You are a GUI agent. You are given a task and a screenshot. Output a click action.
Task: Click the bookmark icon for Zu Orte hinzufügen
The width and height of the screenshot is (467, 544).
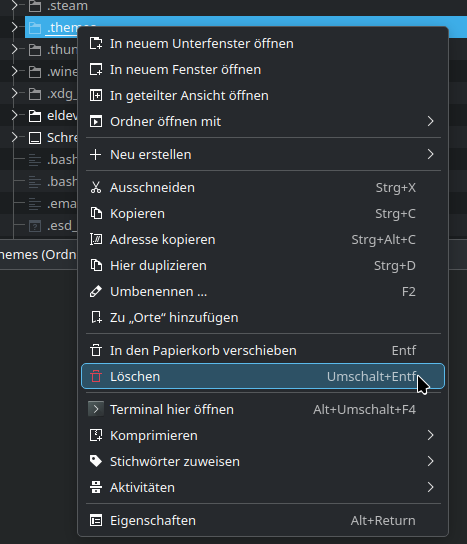click(96, 317)
